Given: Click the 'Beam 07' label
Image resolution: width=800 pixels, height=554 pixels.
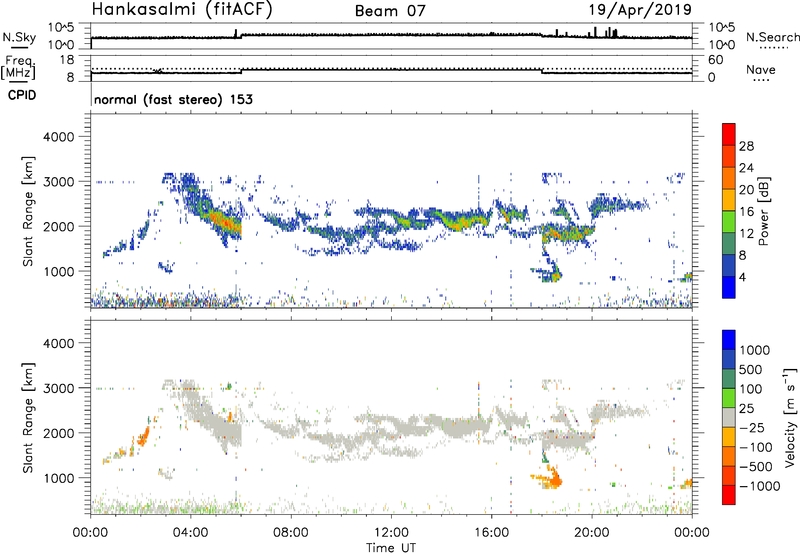Looking at the screenshot, I should point(390,11).
